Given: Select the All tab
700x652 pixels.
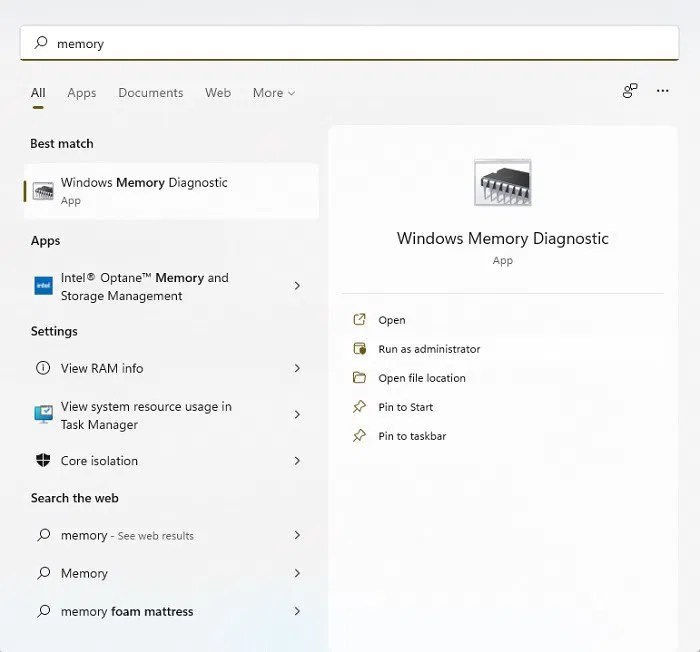Looking at the screenshot, I should [38, 93].
